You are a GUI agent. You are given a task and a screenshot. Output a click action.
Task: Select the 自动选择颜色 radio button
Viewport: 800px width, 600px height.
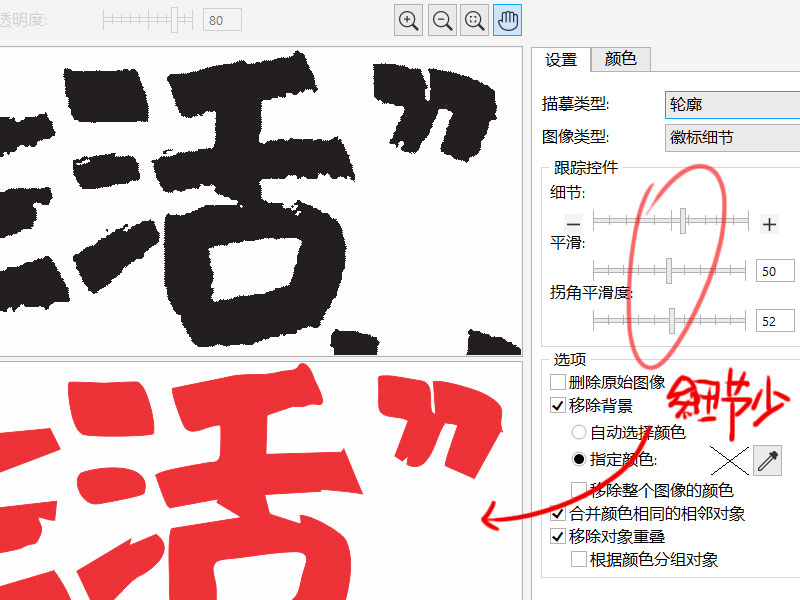(x=579, y=433)
